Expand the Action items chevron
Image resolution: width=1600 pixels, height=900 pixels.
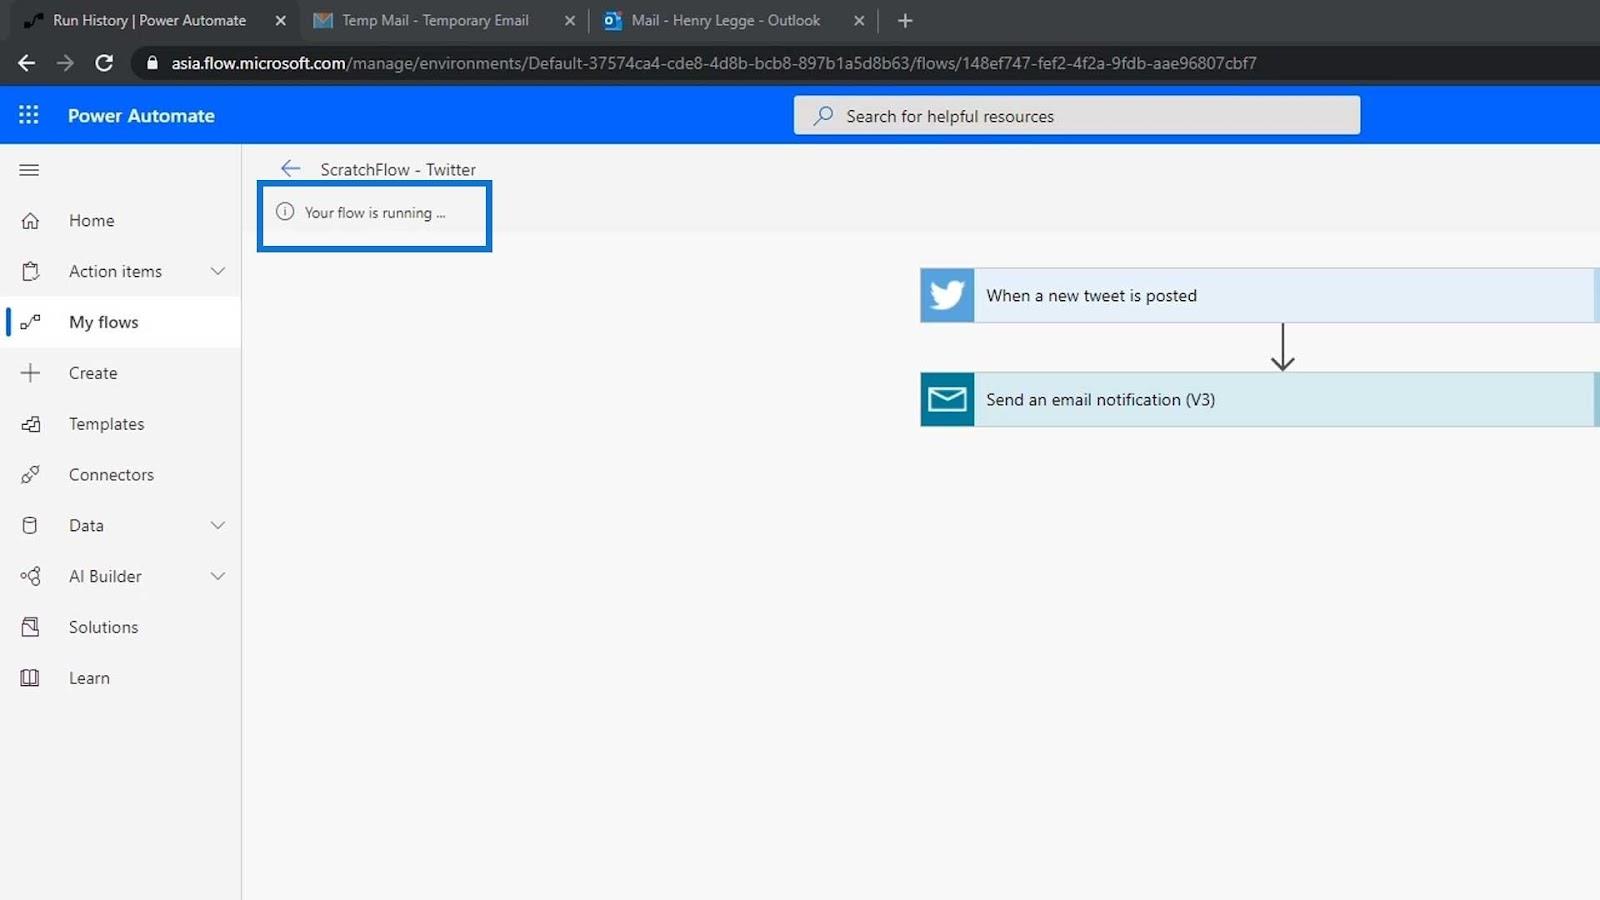[218, 271]
